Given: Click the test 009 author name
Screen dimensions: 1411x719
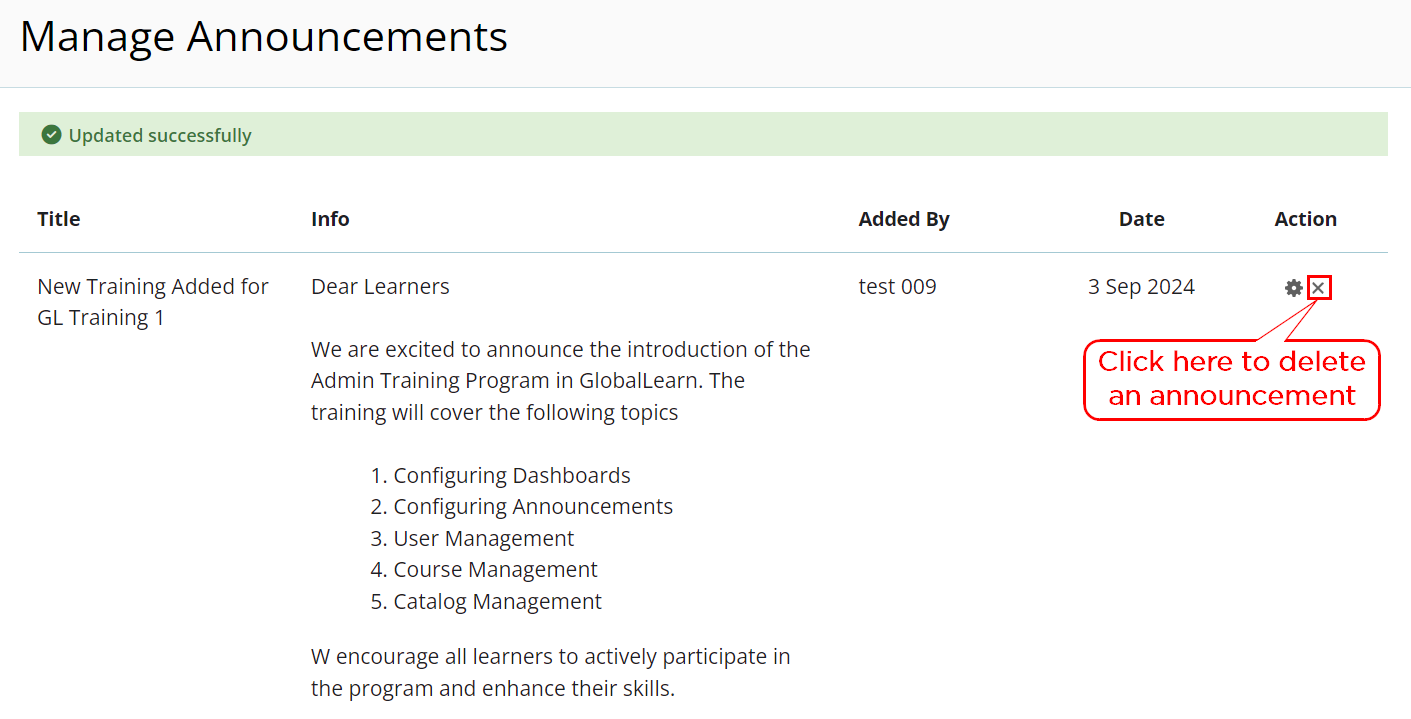Looking at the screenshot, I should 898,287.
